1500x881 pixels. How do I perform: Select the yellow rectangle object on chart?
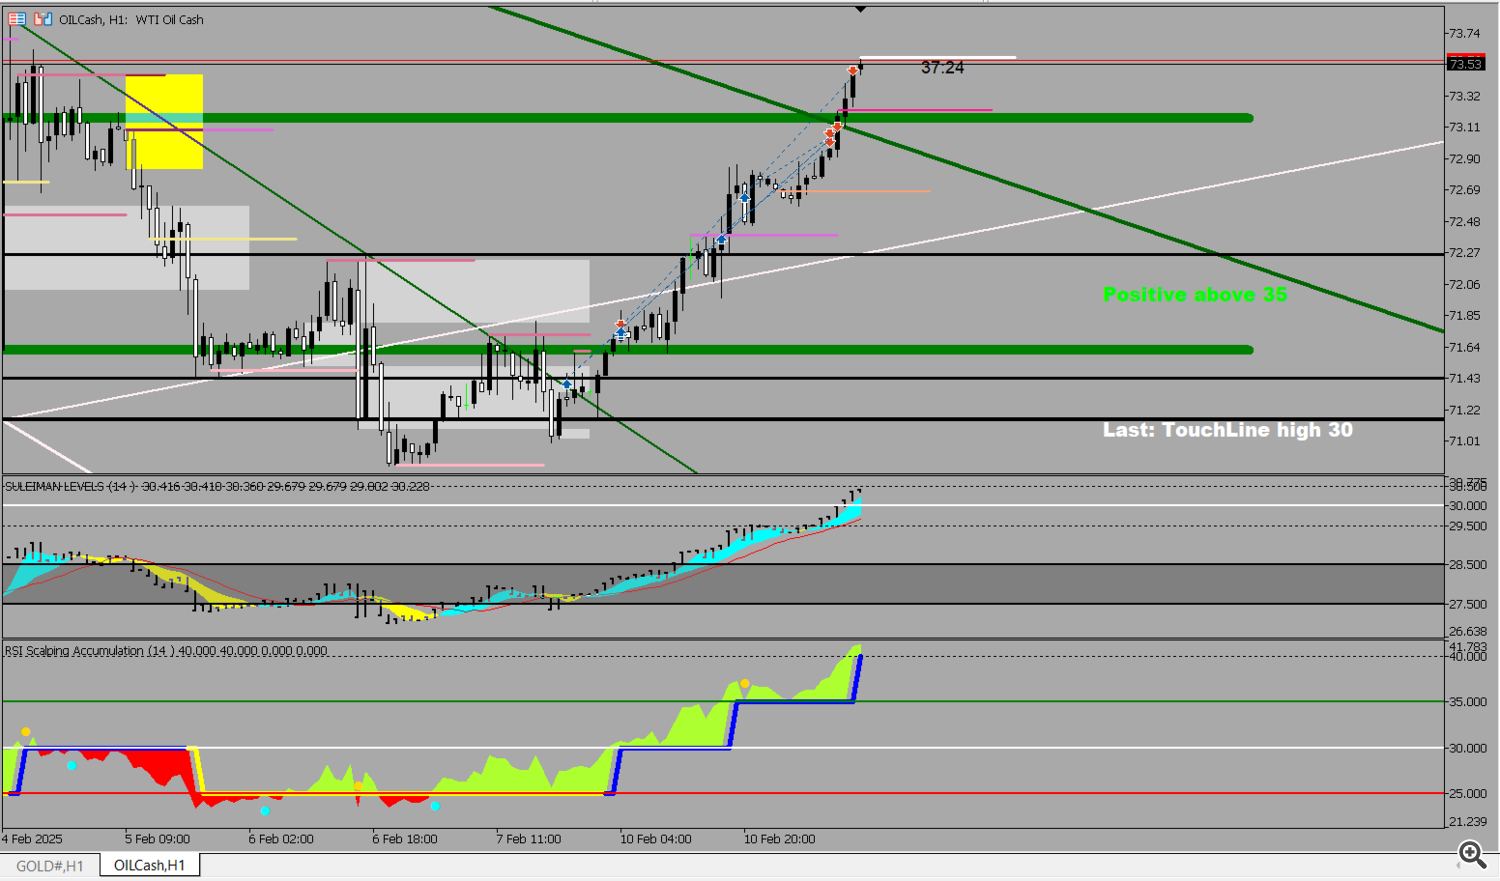[x=164, y=121]
